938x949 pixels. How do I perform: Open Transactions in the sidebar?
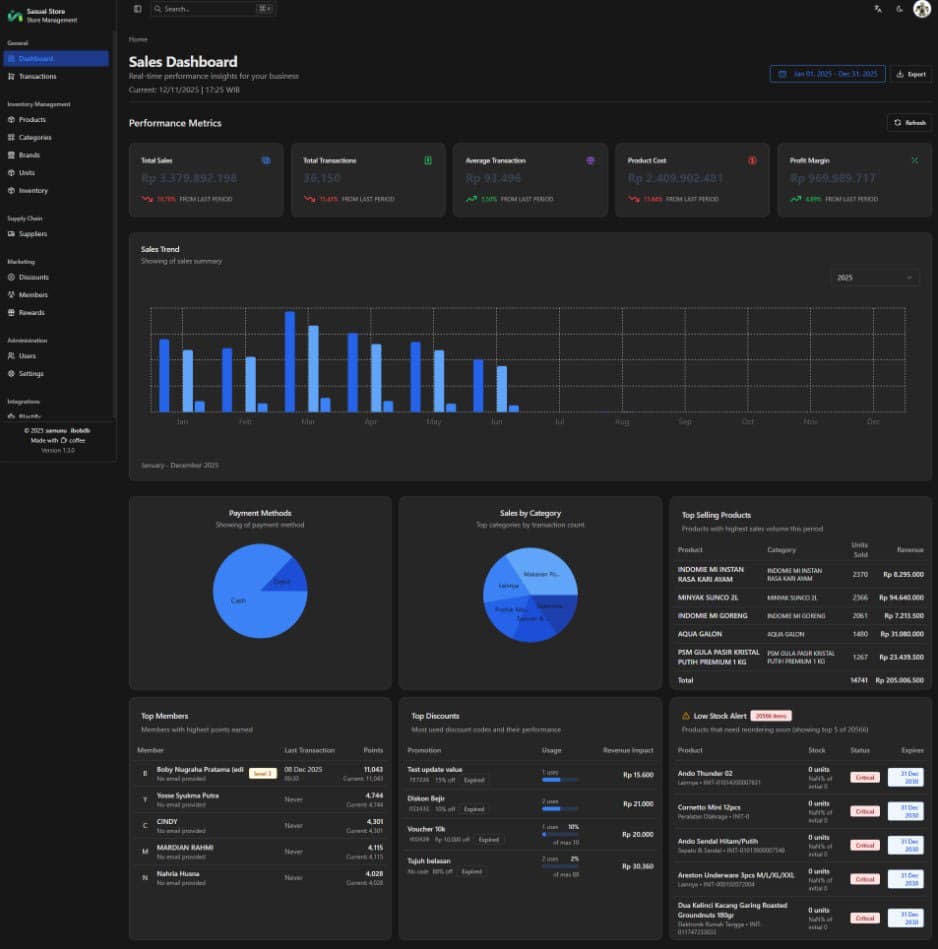(x=37, y=76)
